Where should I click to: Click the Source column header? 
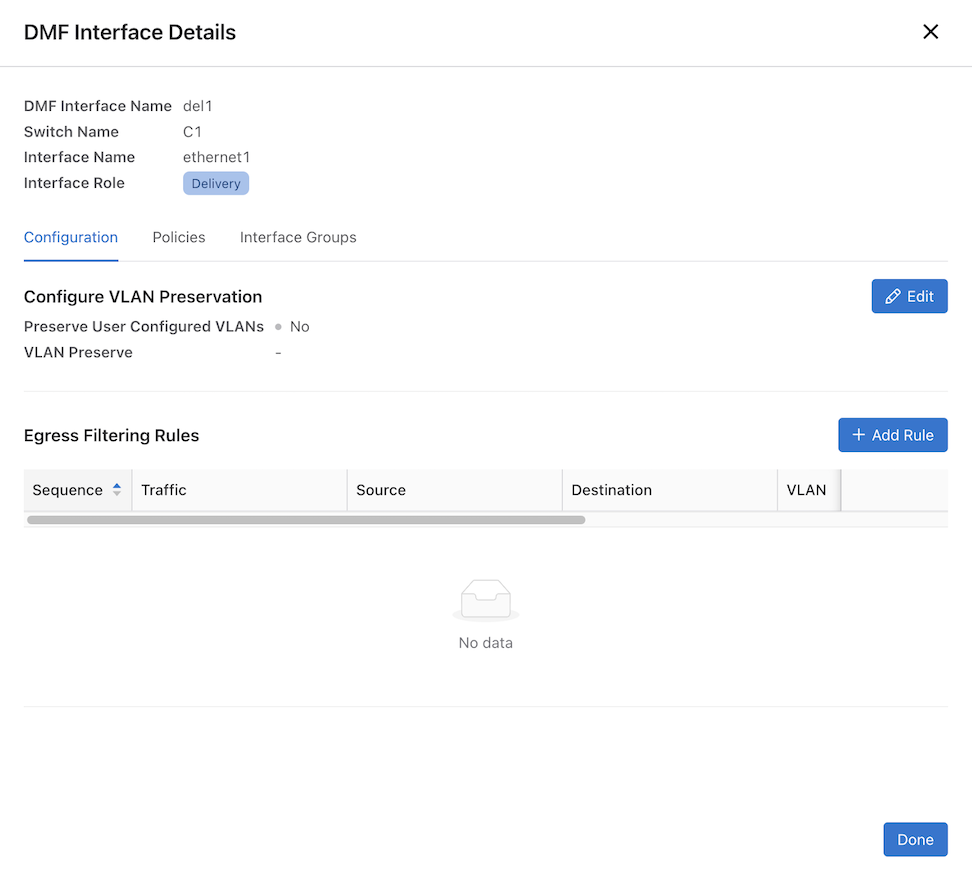[381, 490]
